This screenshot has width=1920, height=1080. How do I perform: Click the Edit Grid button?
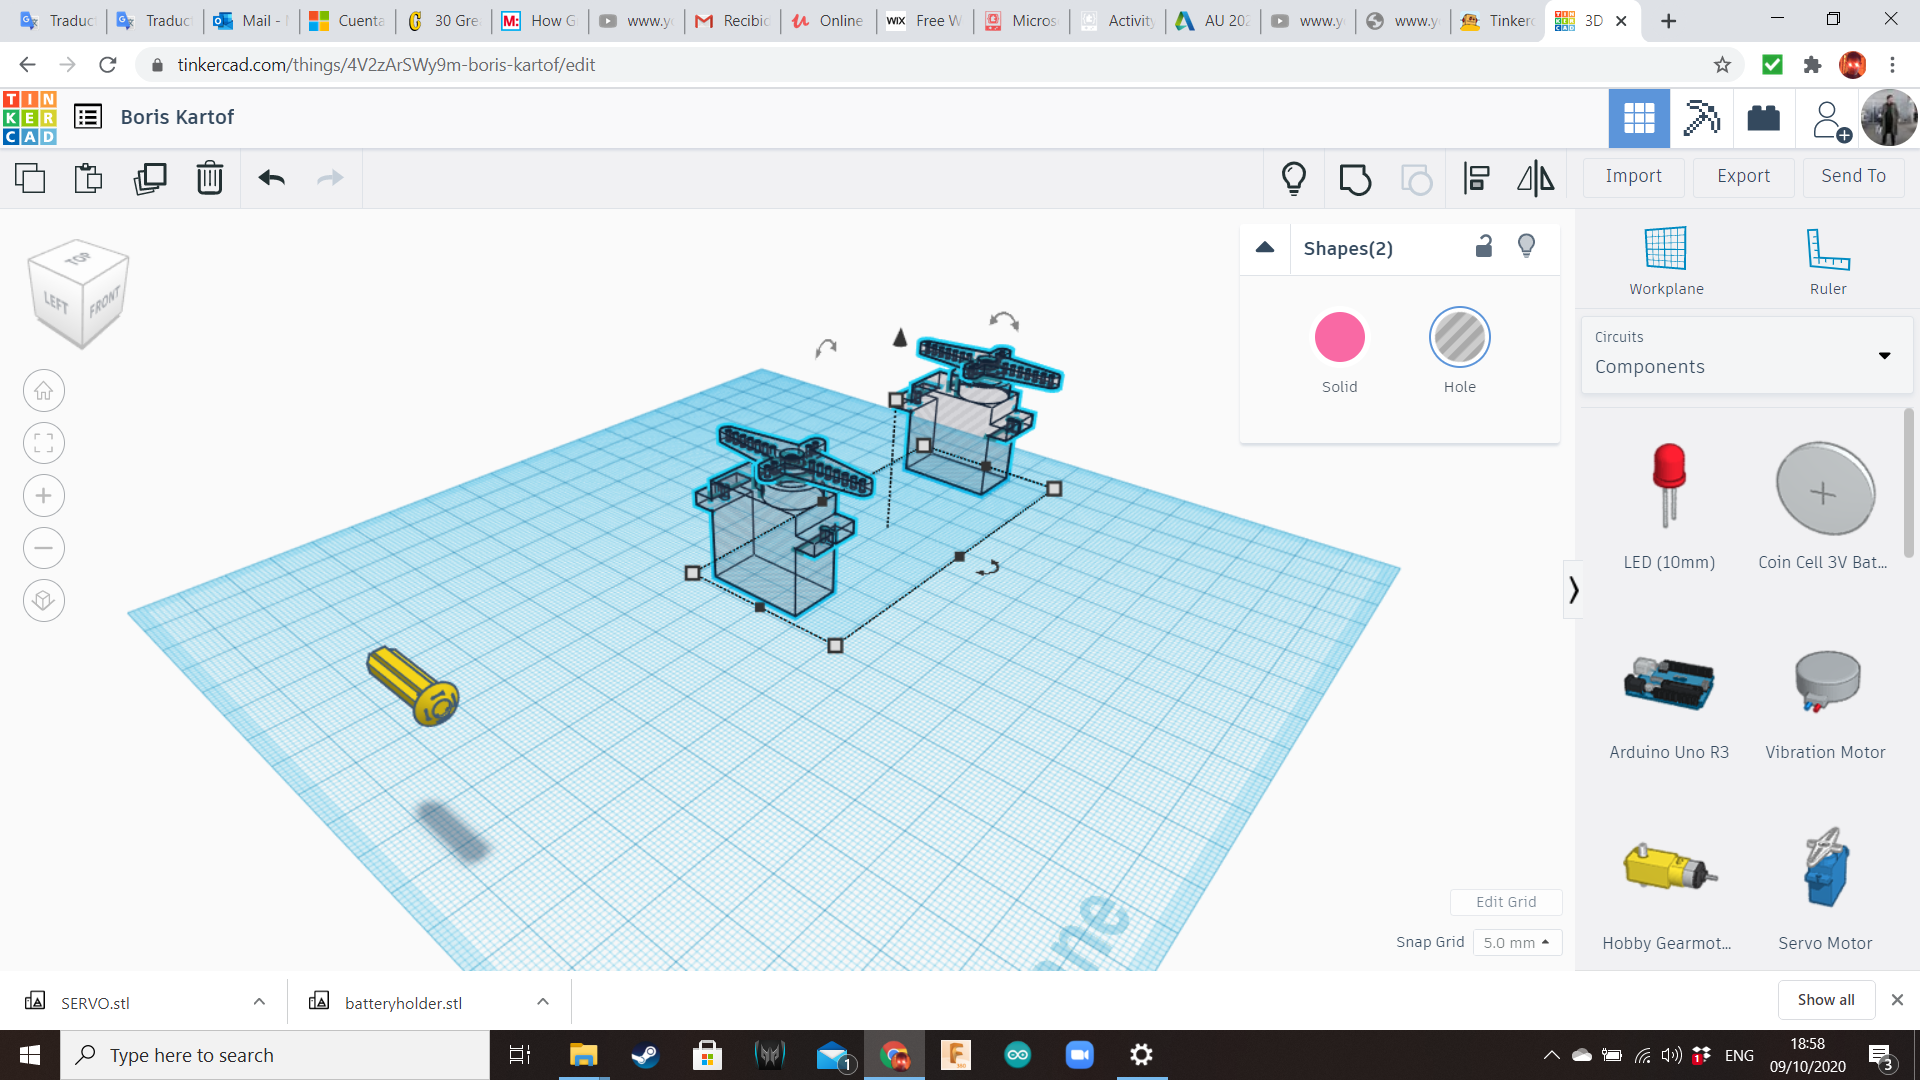1505,902
